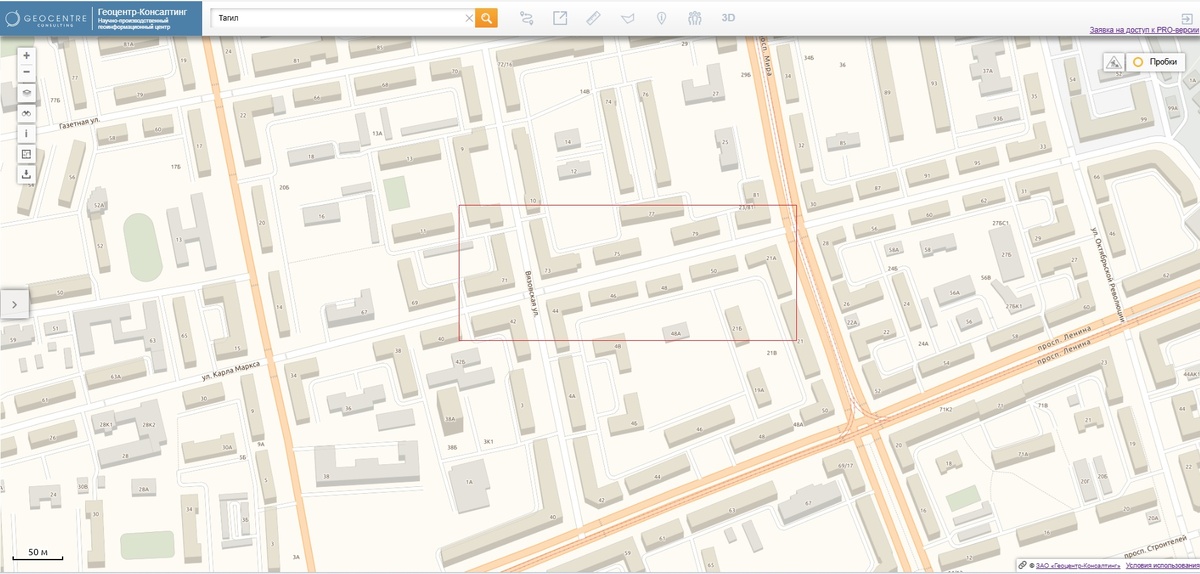Viewport: 1200px width, 574px height.
Task: Click building number 19А
Action: (x=758, y=391)
